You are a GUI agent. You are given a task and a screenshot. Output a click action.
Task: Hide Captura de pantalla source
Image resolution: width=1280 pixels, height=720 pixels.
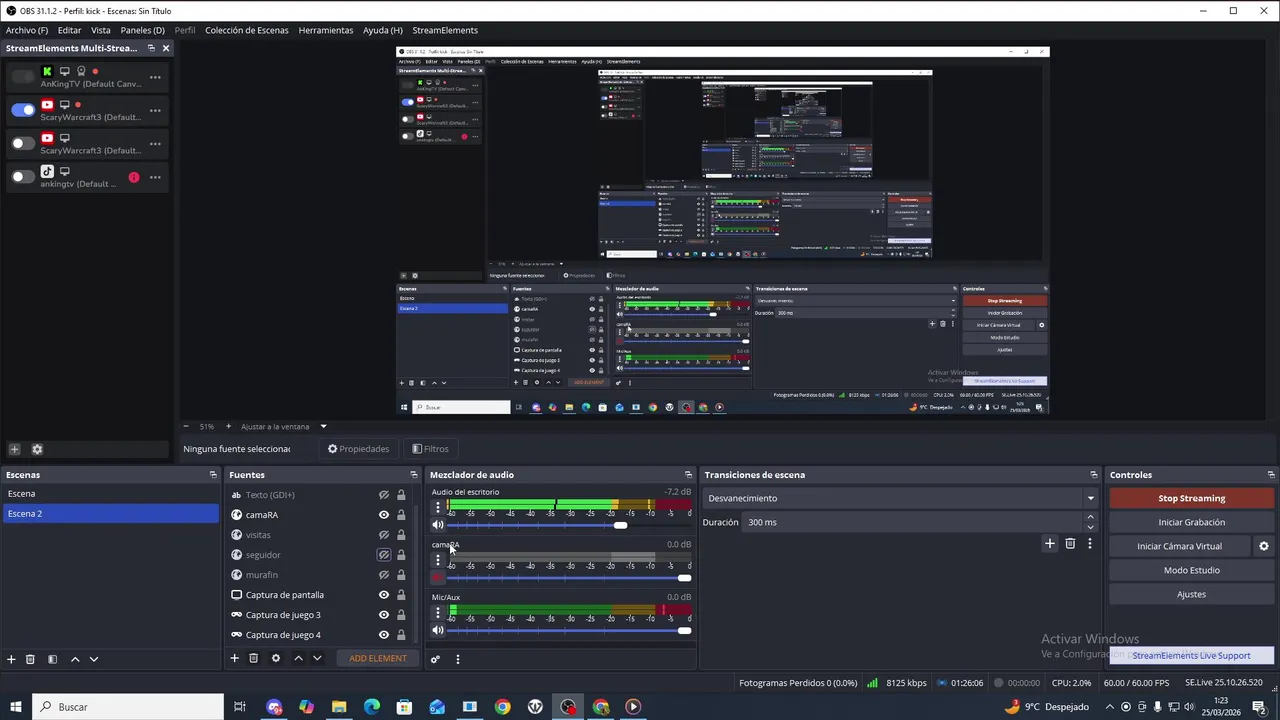pos(383,595)
